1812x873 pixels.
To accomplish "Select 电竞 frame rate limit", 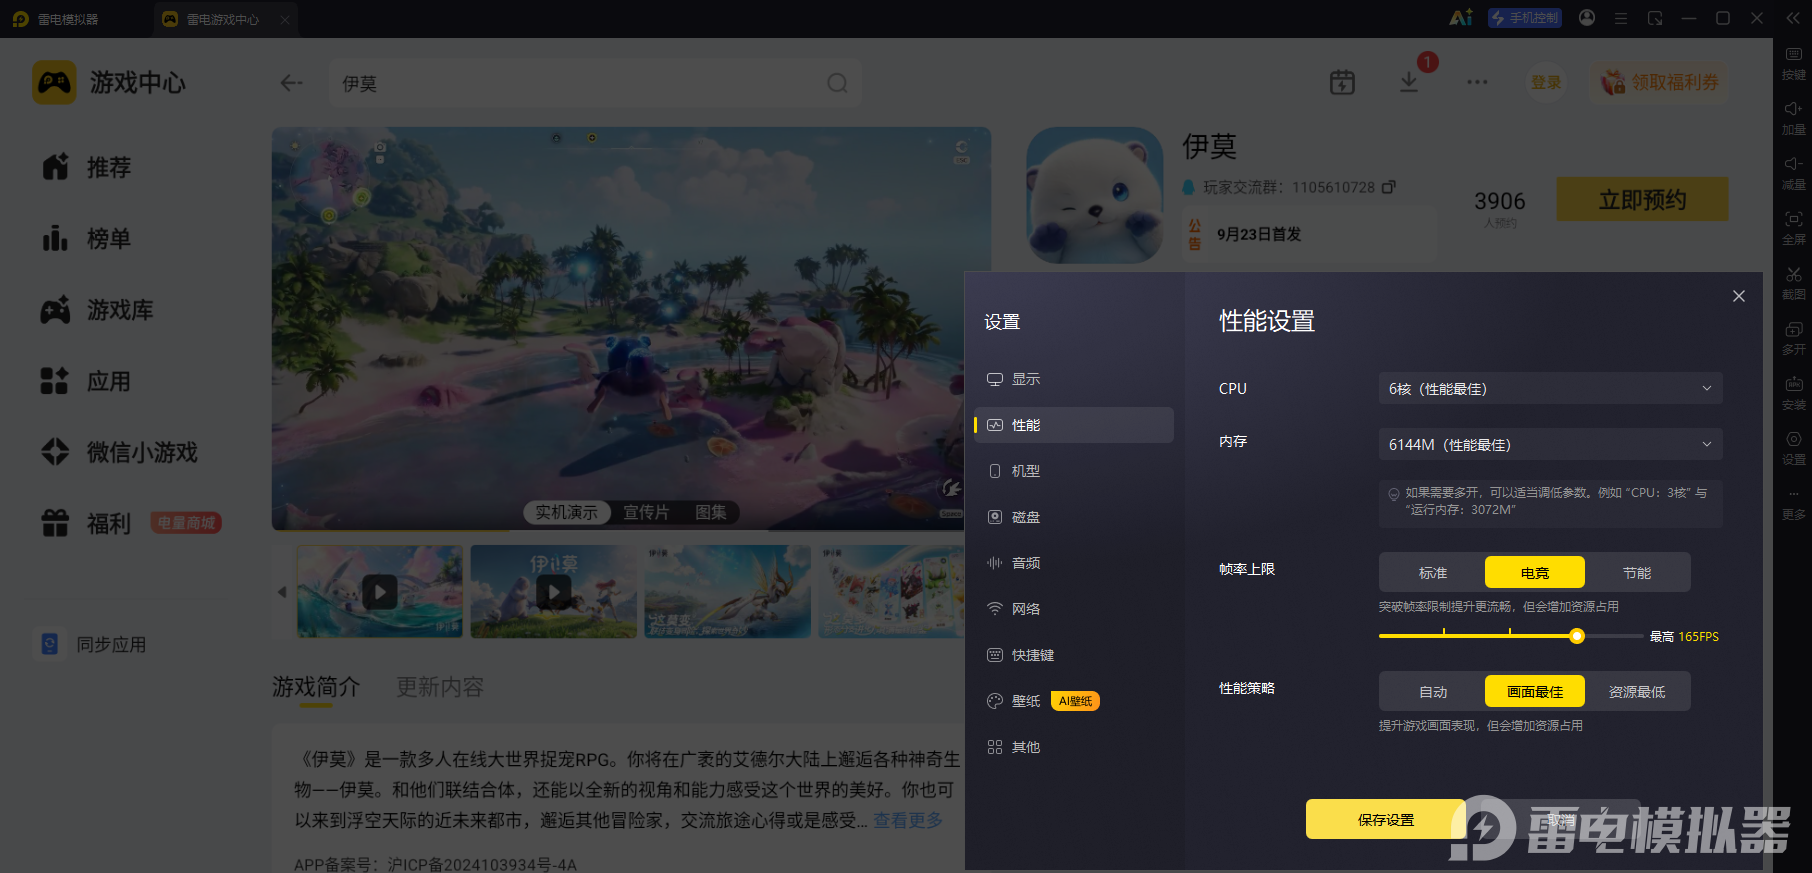I will [1535, 573].
